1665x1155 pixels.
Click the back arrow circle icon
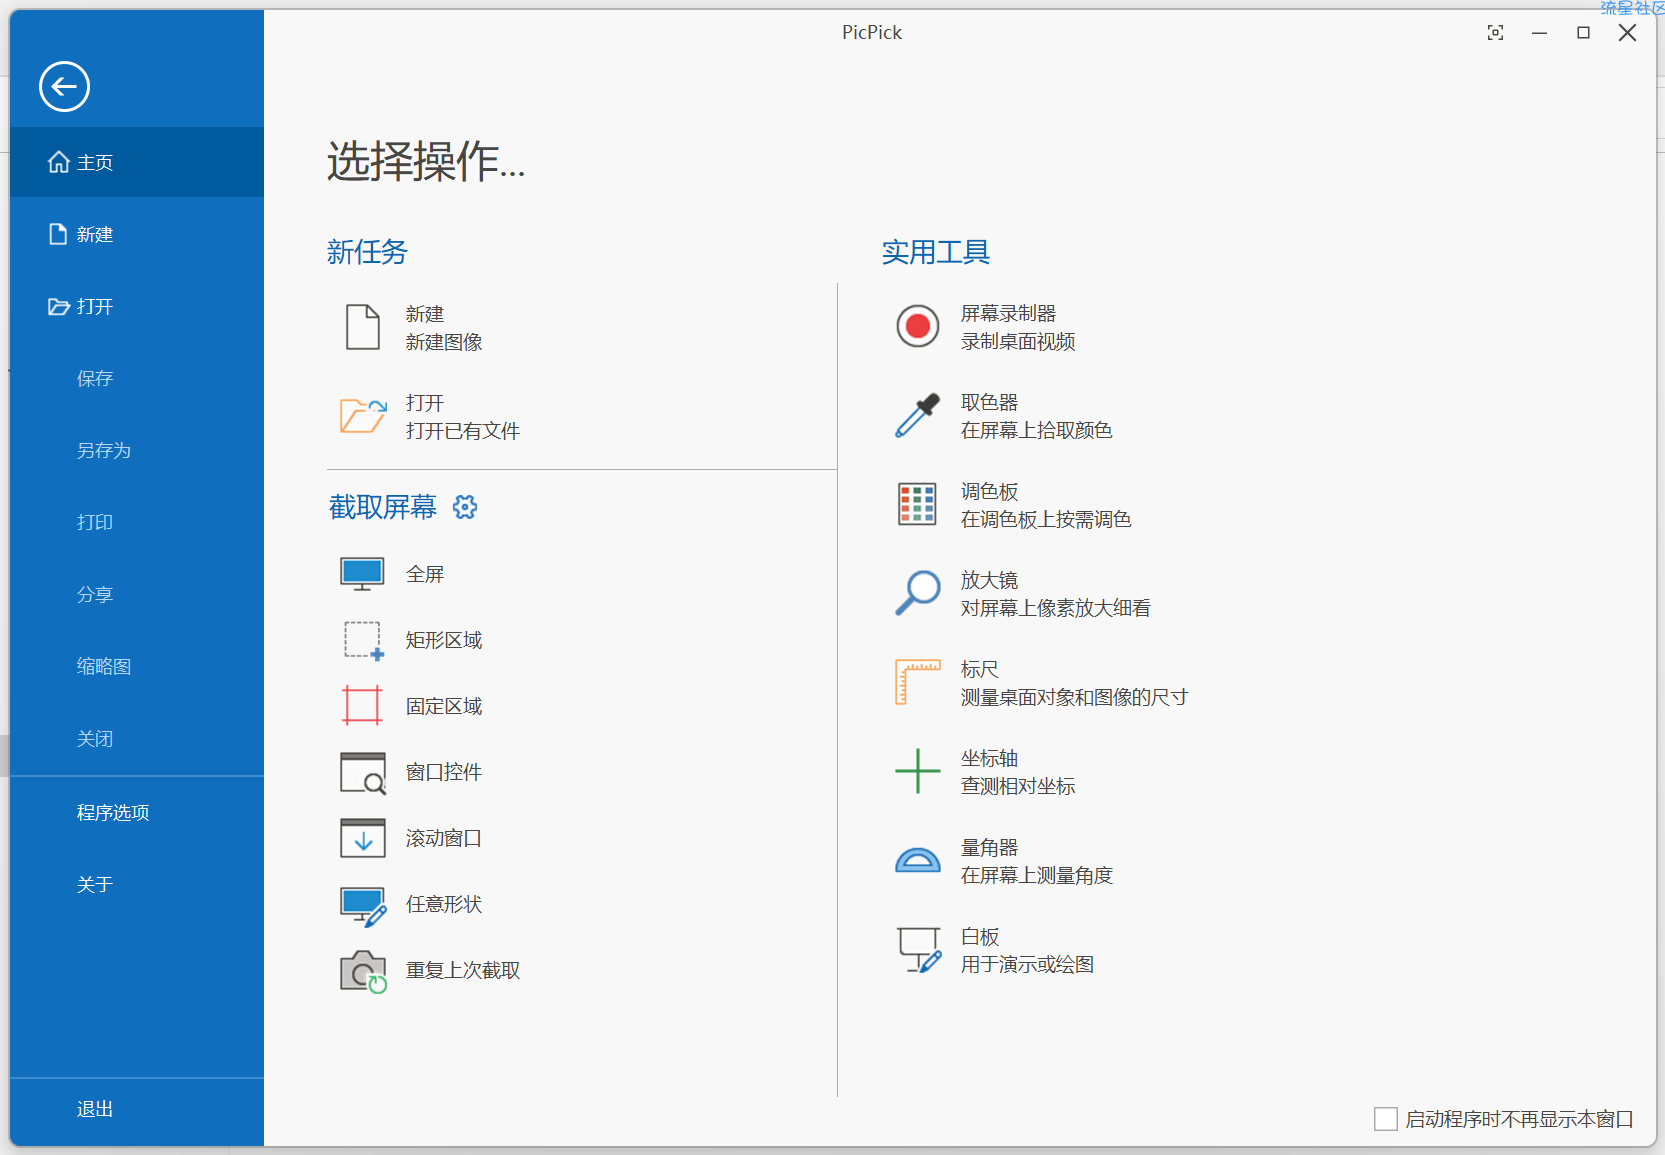point(64,87)
